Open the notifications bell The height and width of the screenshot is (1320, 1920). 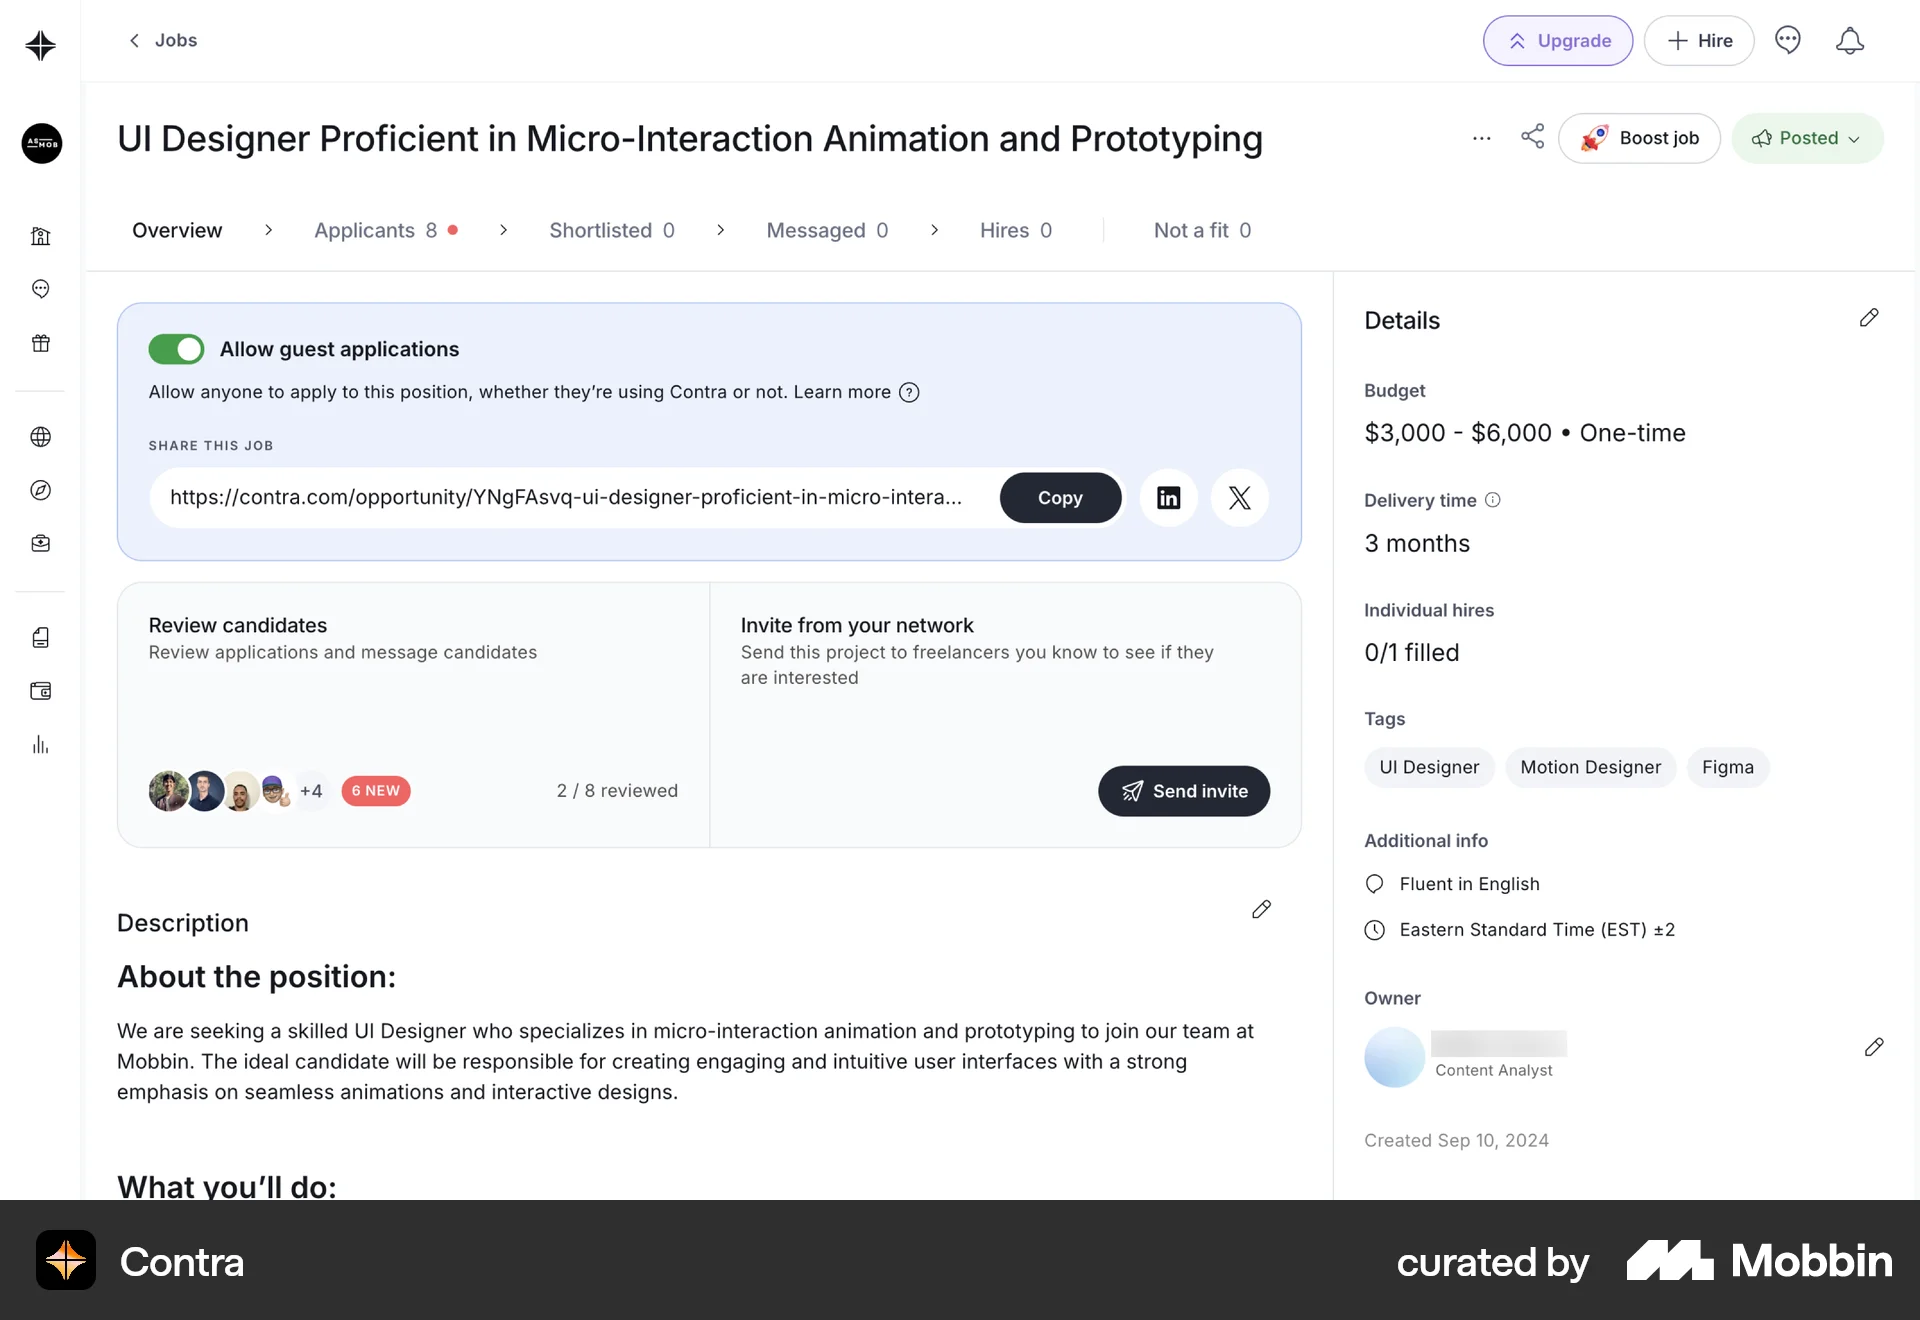[x=1849, y=41]
